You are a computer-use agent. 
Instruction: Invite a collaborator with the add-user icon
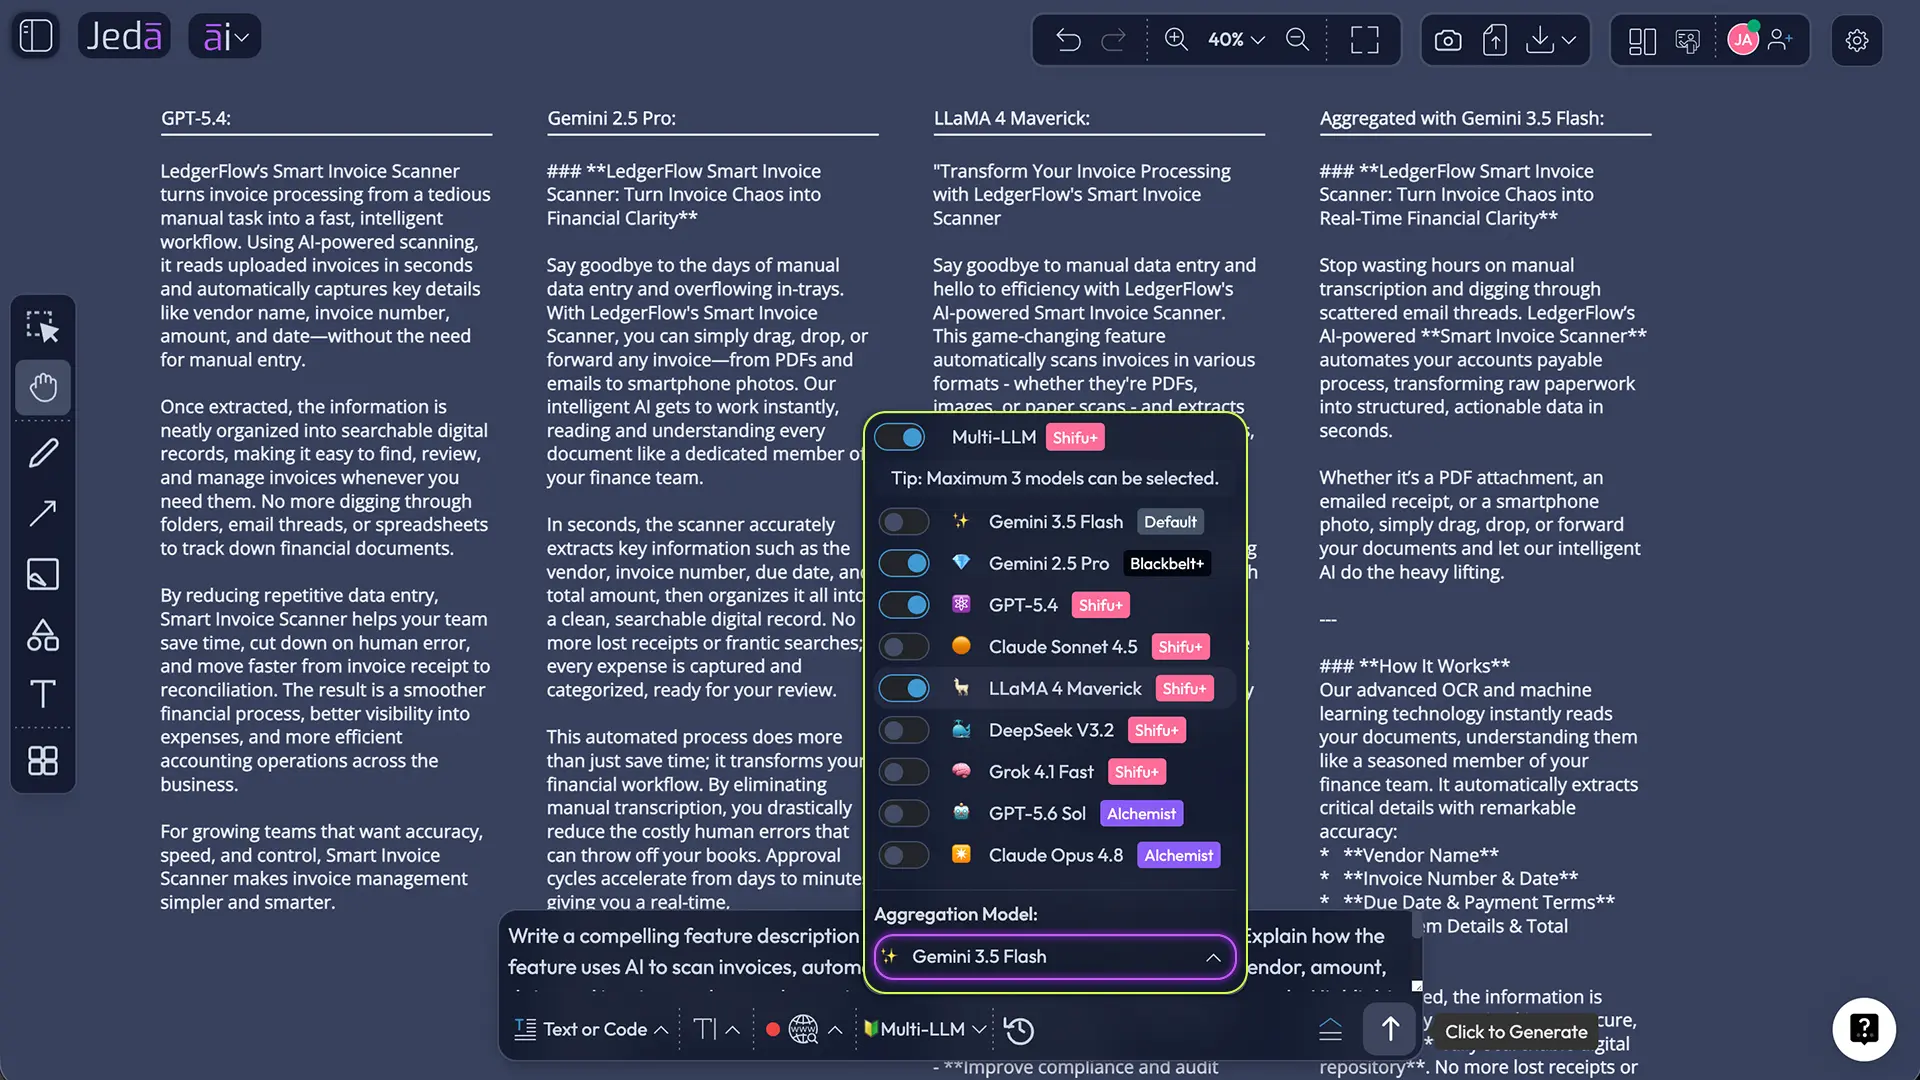pyautogui.click(x=1780, y=40)
